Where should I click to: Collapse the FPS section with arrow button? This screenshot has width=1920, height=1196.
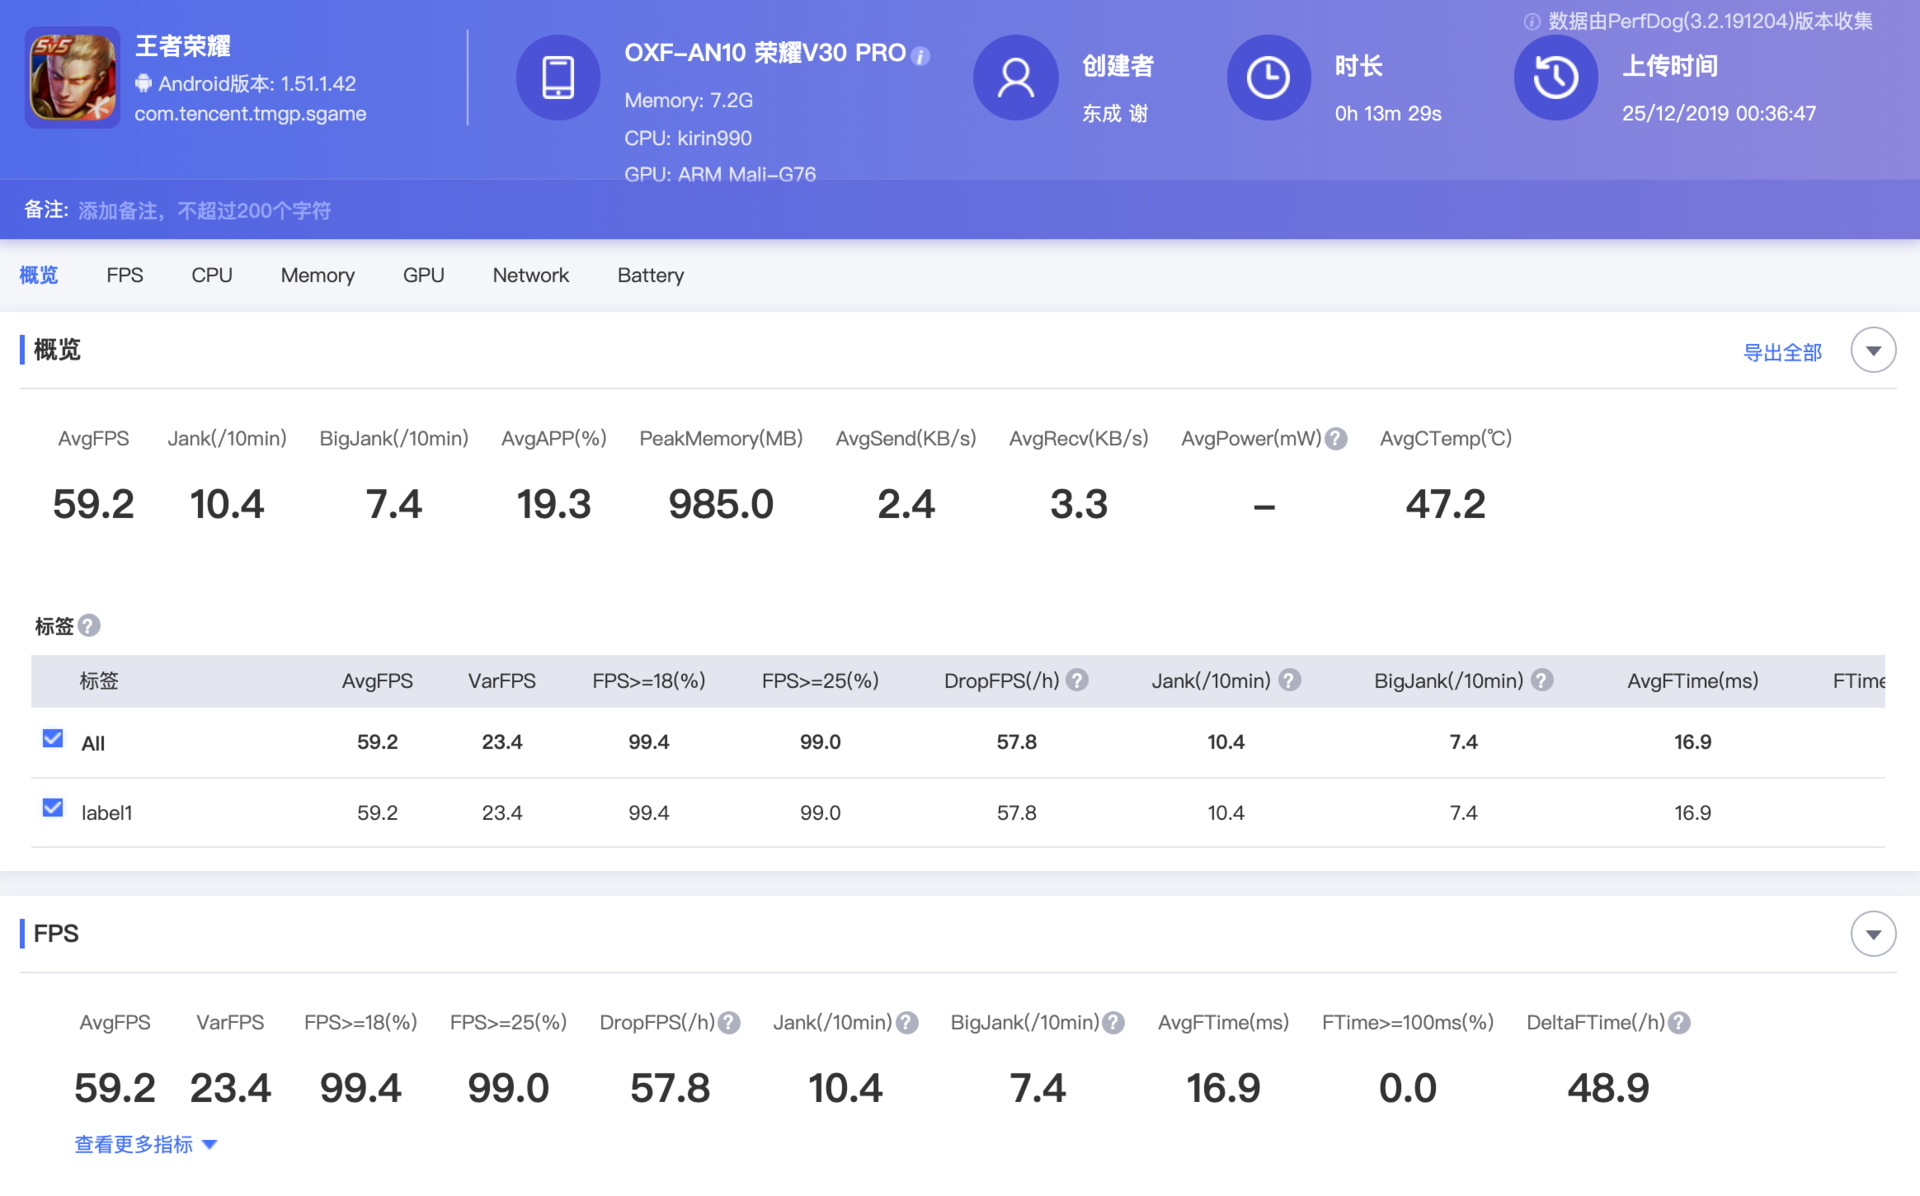(1873, 935)
